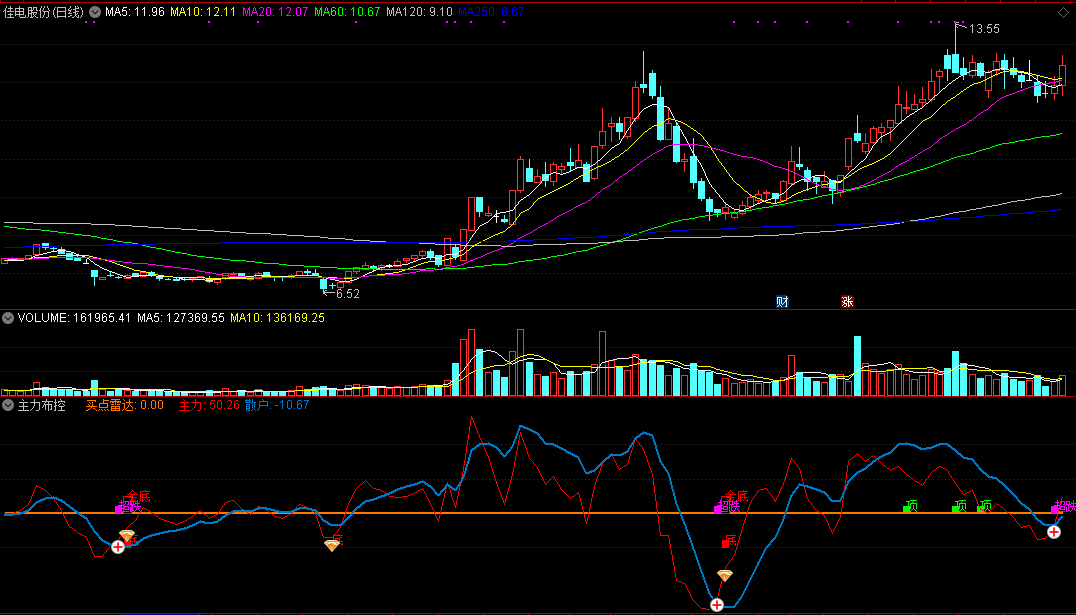Select the white MA5: 11.96 legend
Screen dimensions: 1076x615
(134, 12)
